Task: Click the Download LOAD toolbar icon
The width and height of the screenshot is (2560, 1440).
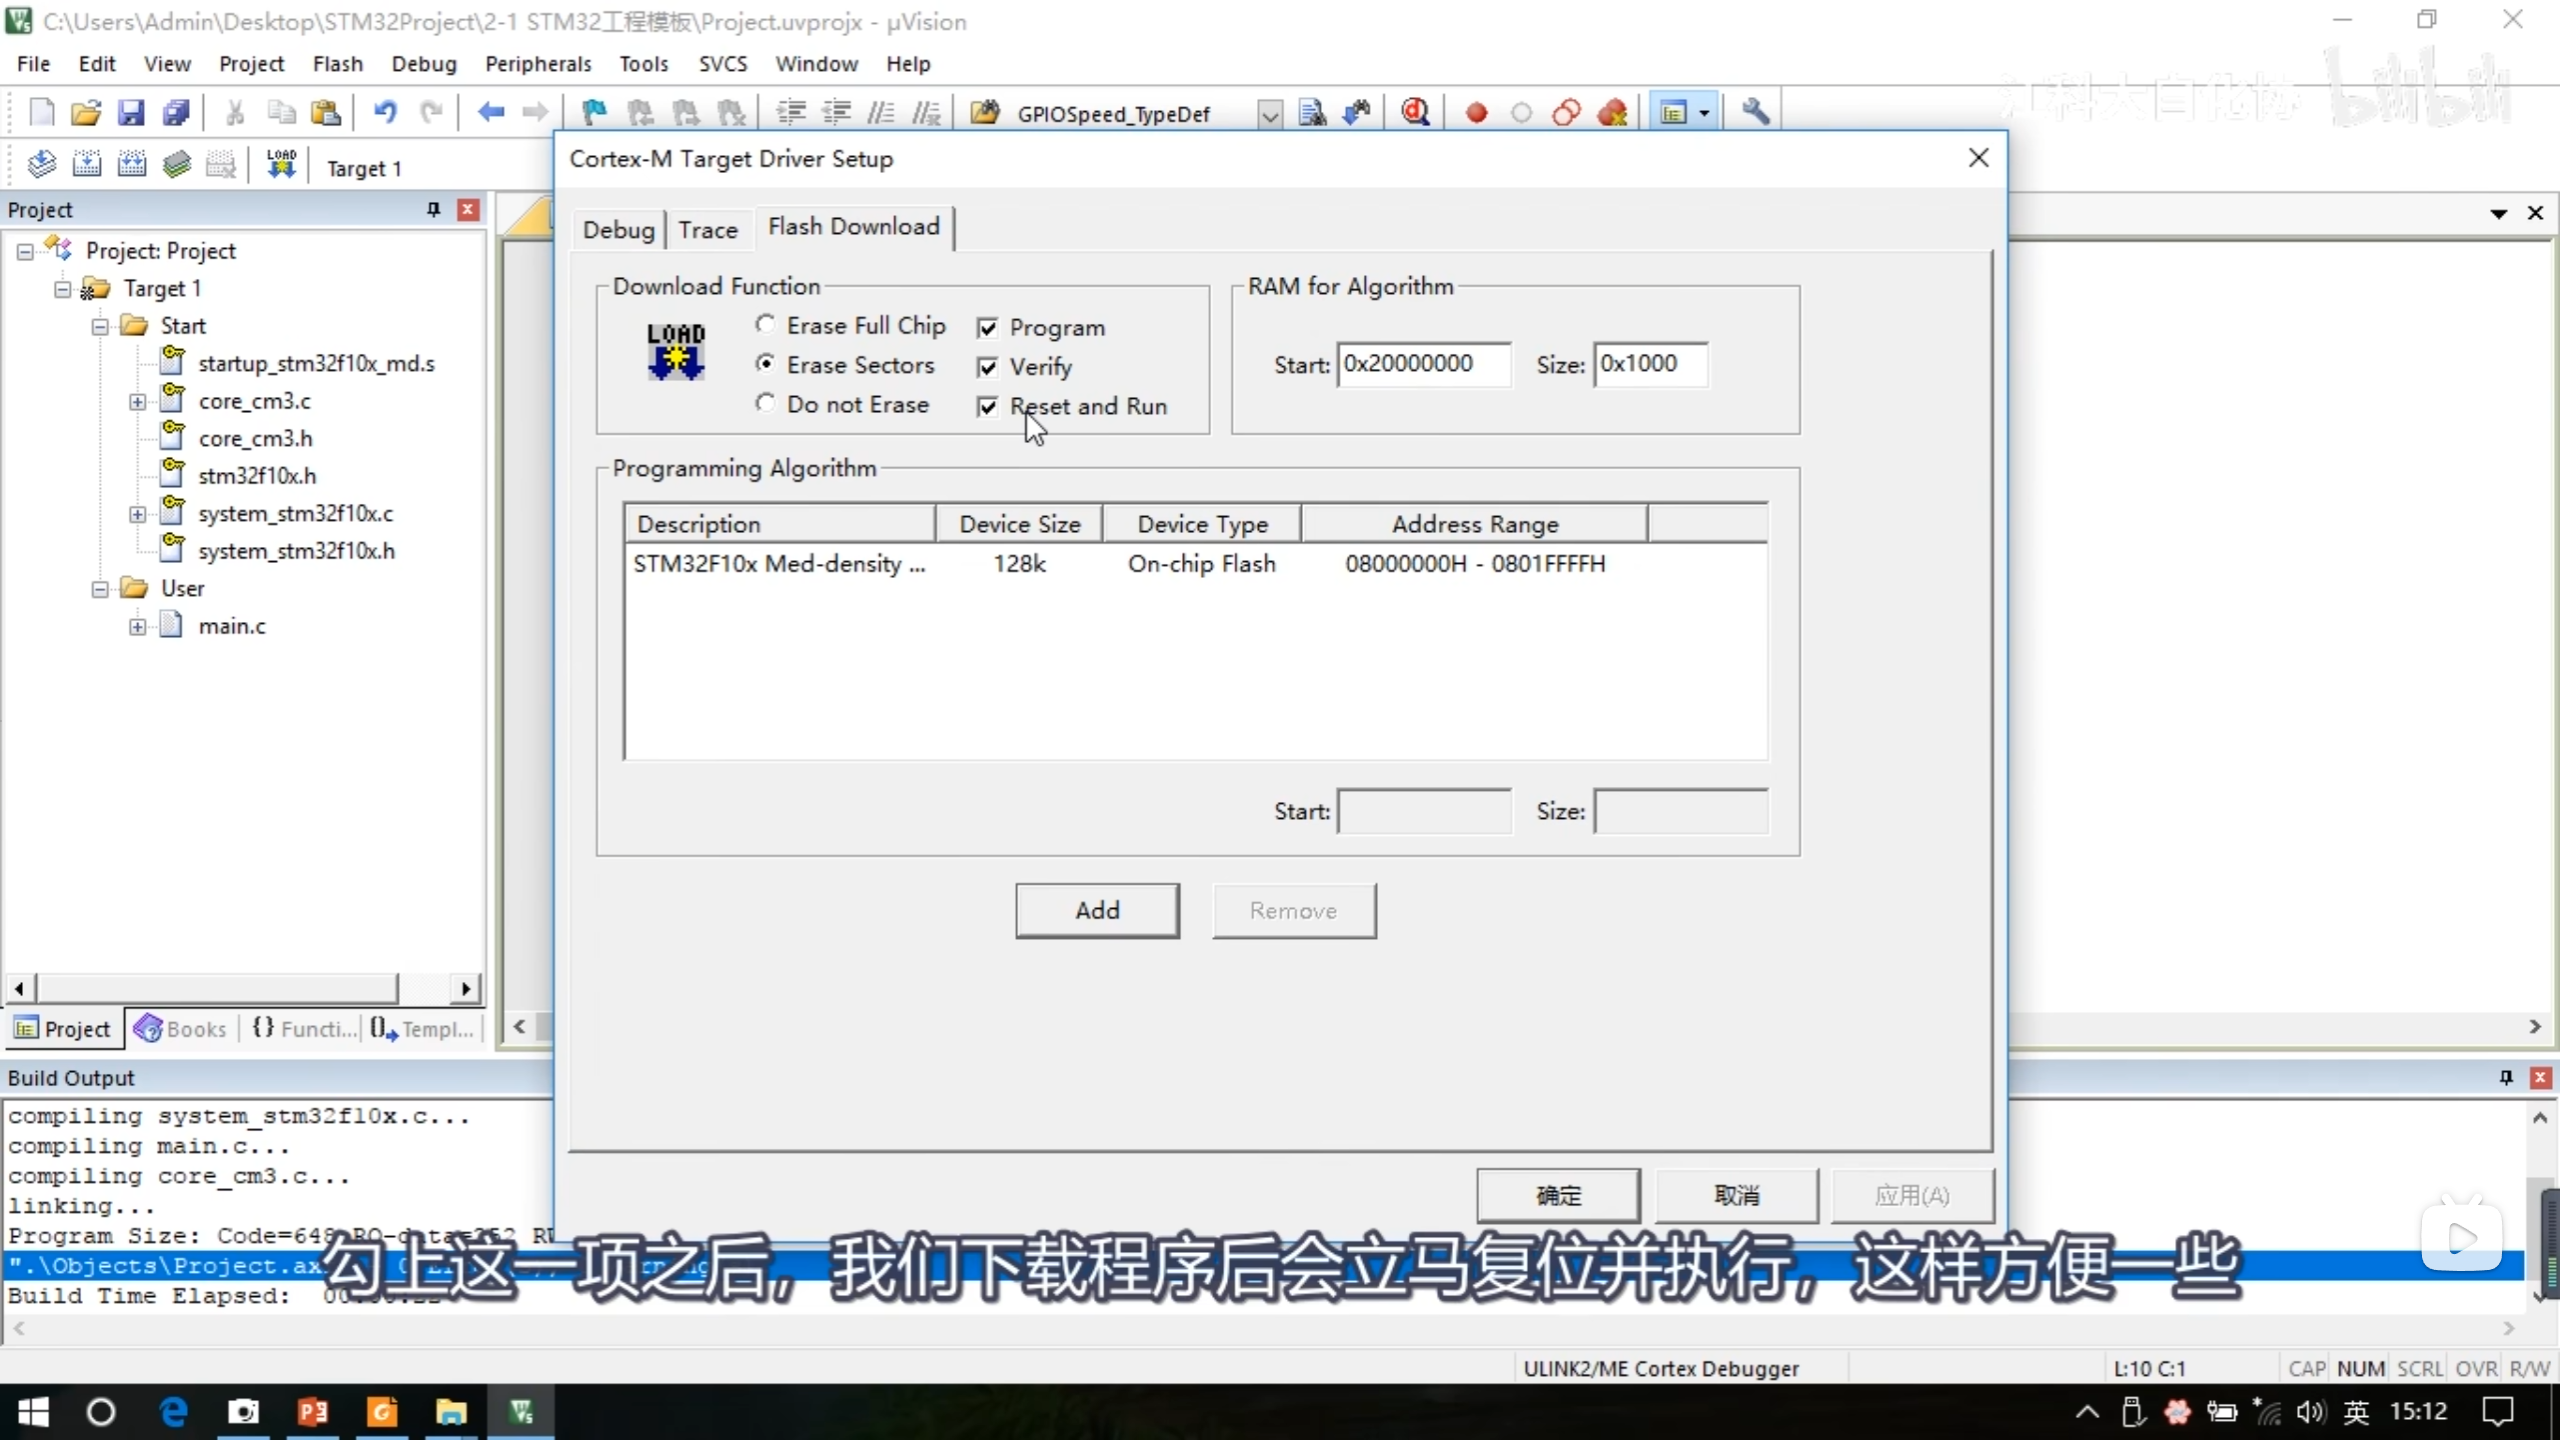Action: pyautogui.click(x=281, y=164)
